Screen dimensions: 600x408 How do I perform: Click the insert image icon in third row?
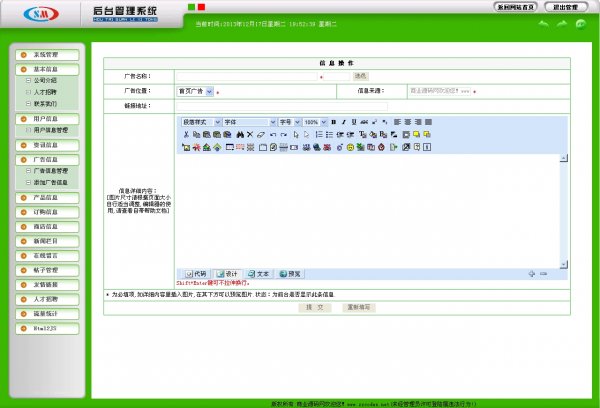[x=186, y=147]
